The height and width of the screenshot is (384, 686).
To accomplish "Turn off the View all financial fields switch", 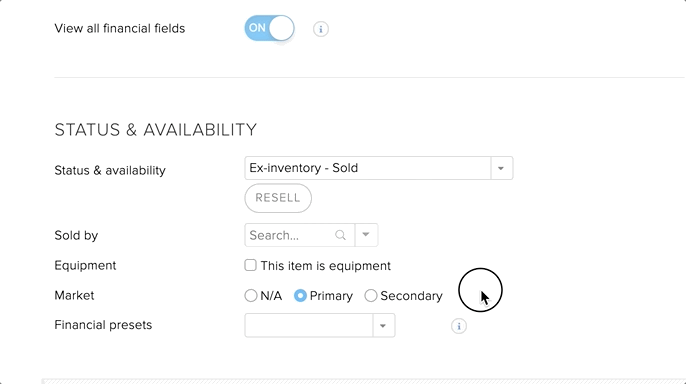I will click(270, 28).
